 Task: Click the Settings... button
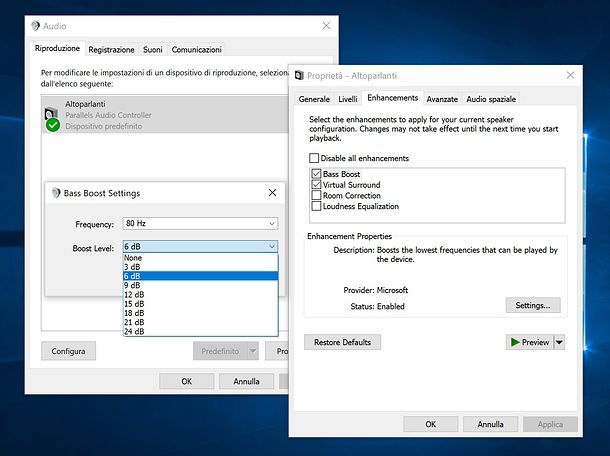tap(533, 305)
